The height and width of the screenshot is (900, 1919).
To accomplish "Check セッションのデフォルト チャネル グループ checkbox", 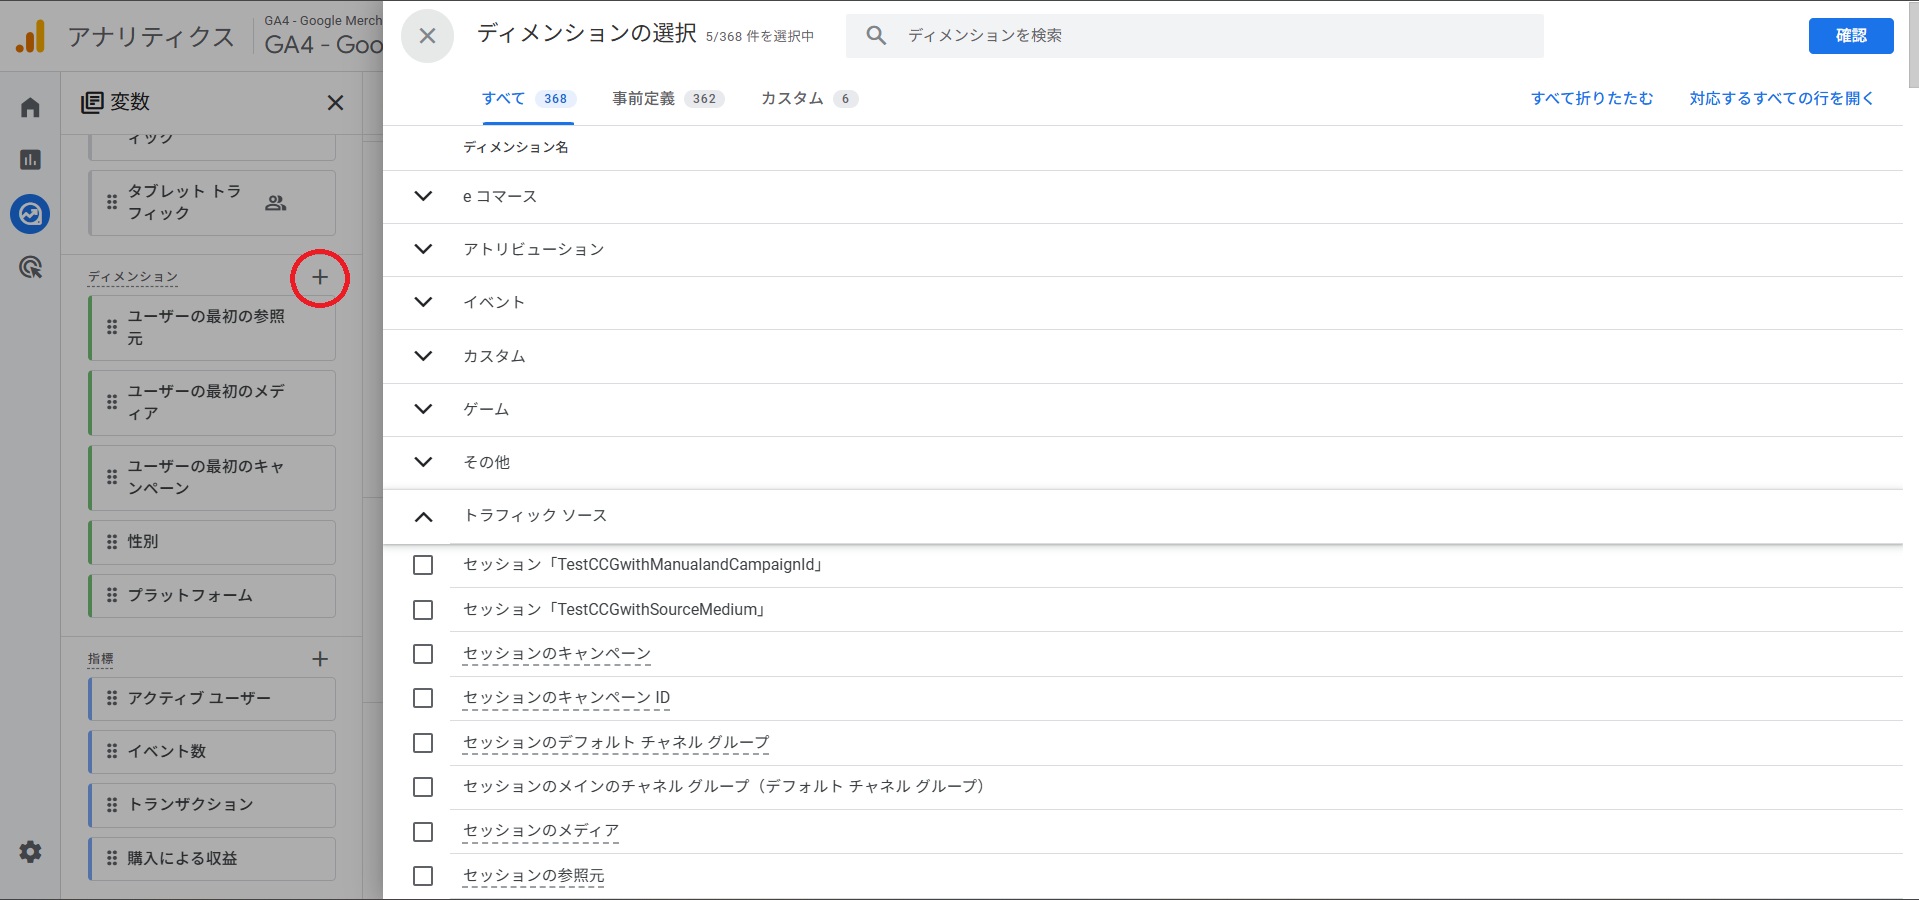I will point(423,743).
